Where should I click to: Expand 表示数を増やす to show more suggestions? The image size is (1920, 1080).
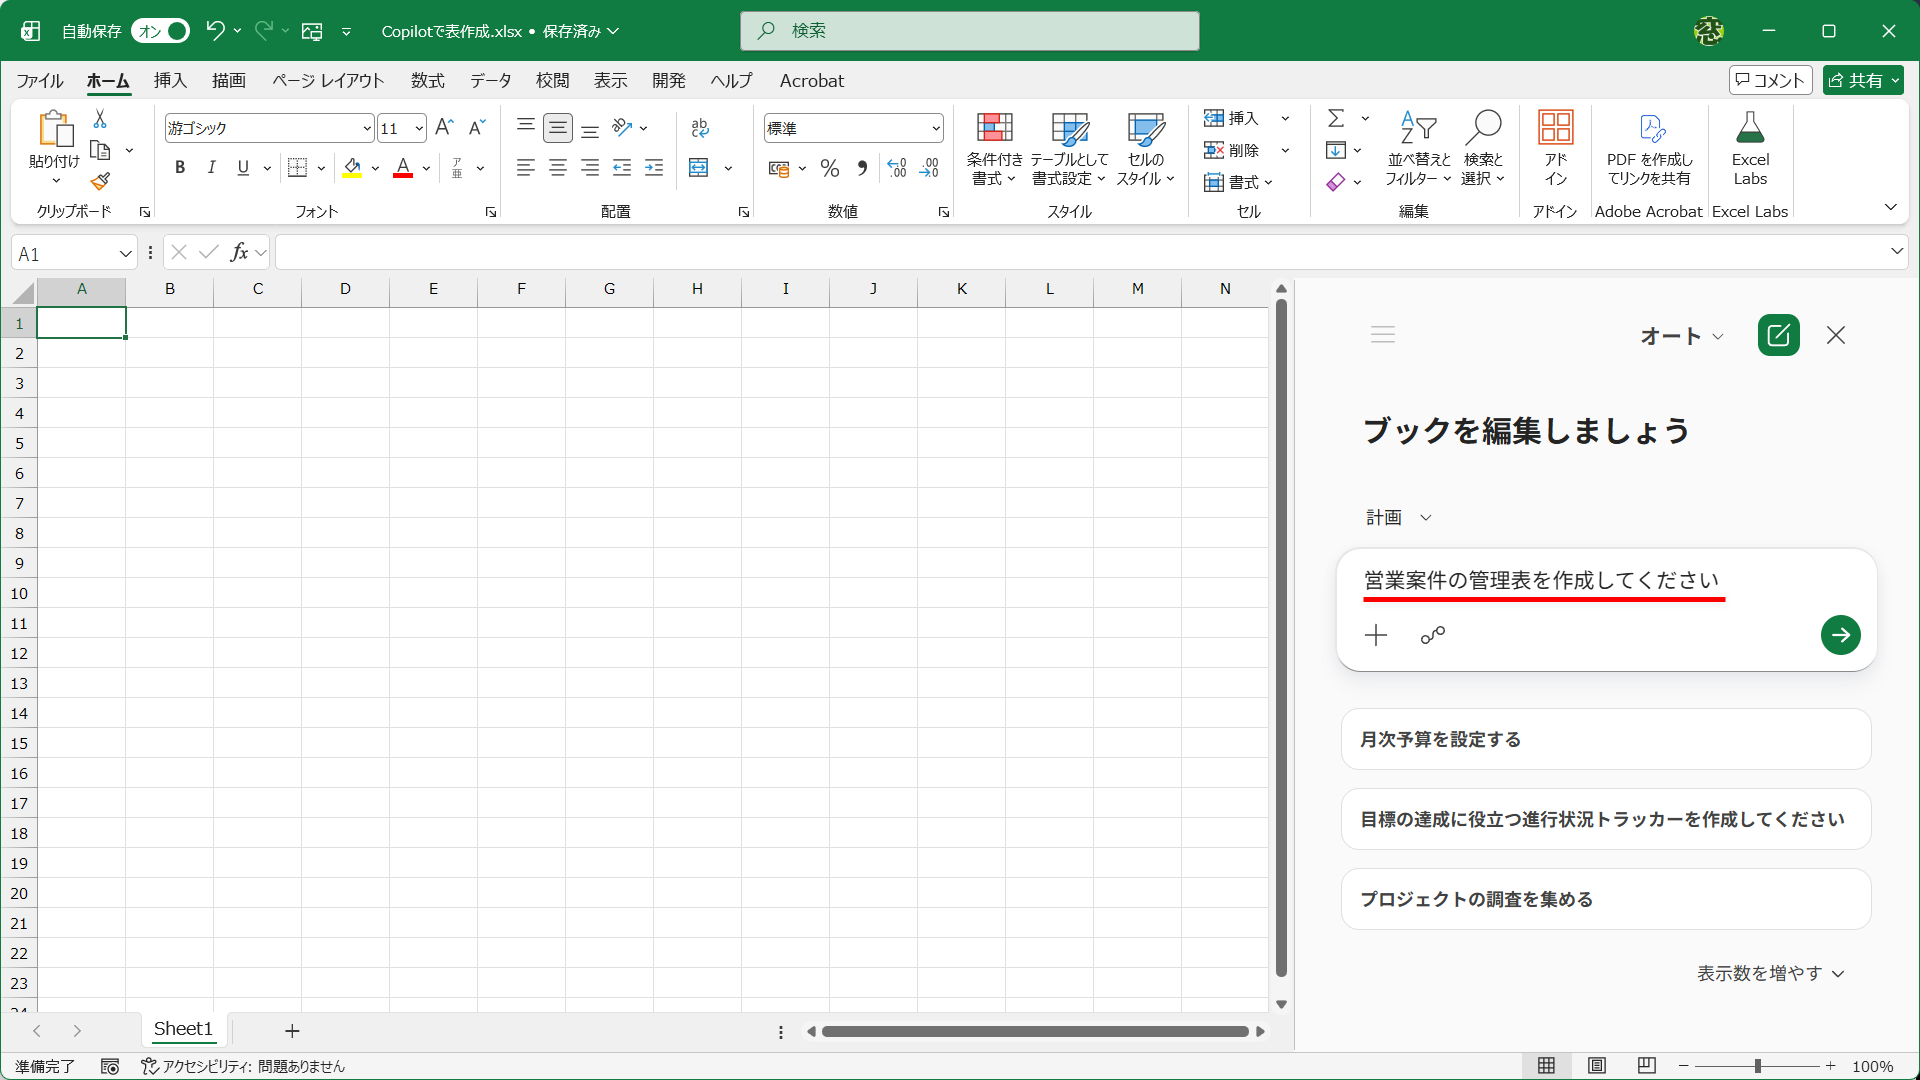tap(1770, 973)
